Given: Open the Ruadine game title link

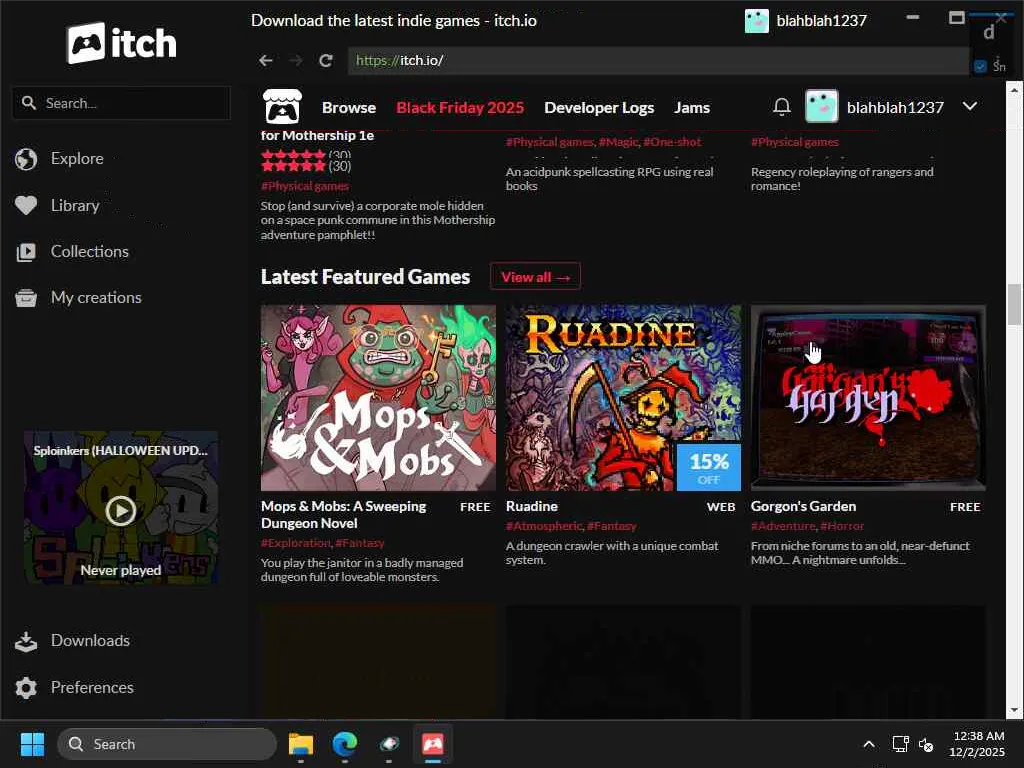Looking at the screenshot, I should coord(532,507).
